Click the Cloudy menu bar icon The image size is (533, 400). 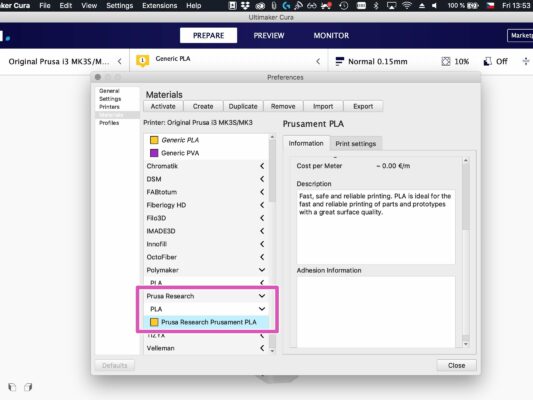coord(260,5)
